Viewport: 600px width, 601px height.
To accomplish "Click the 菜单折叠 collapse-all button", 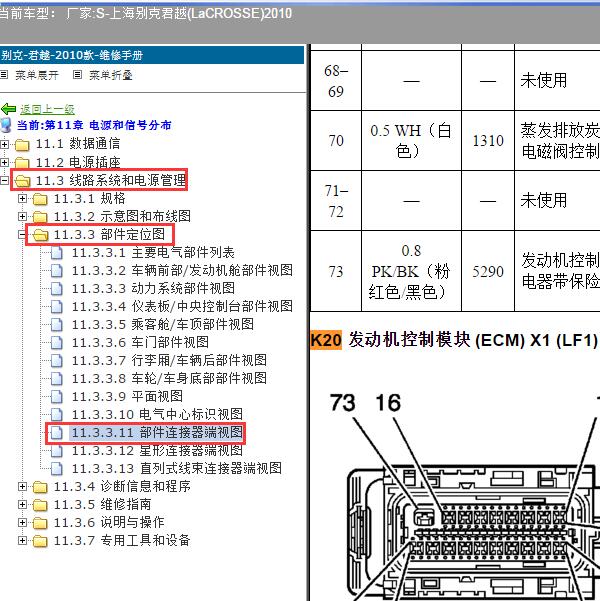I will pyautogui.click(x=111, y=75).
